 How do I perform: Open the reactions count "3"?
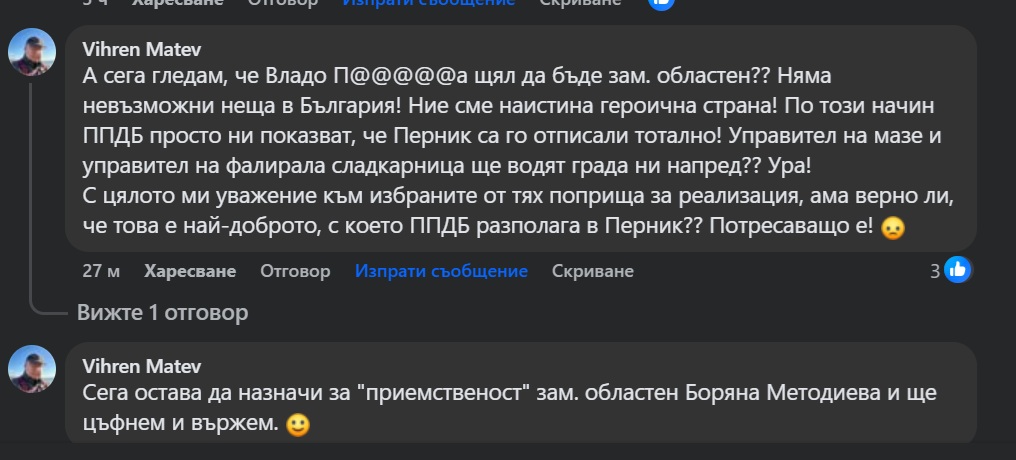coord(935,270)
